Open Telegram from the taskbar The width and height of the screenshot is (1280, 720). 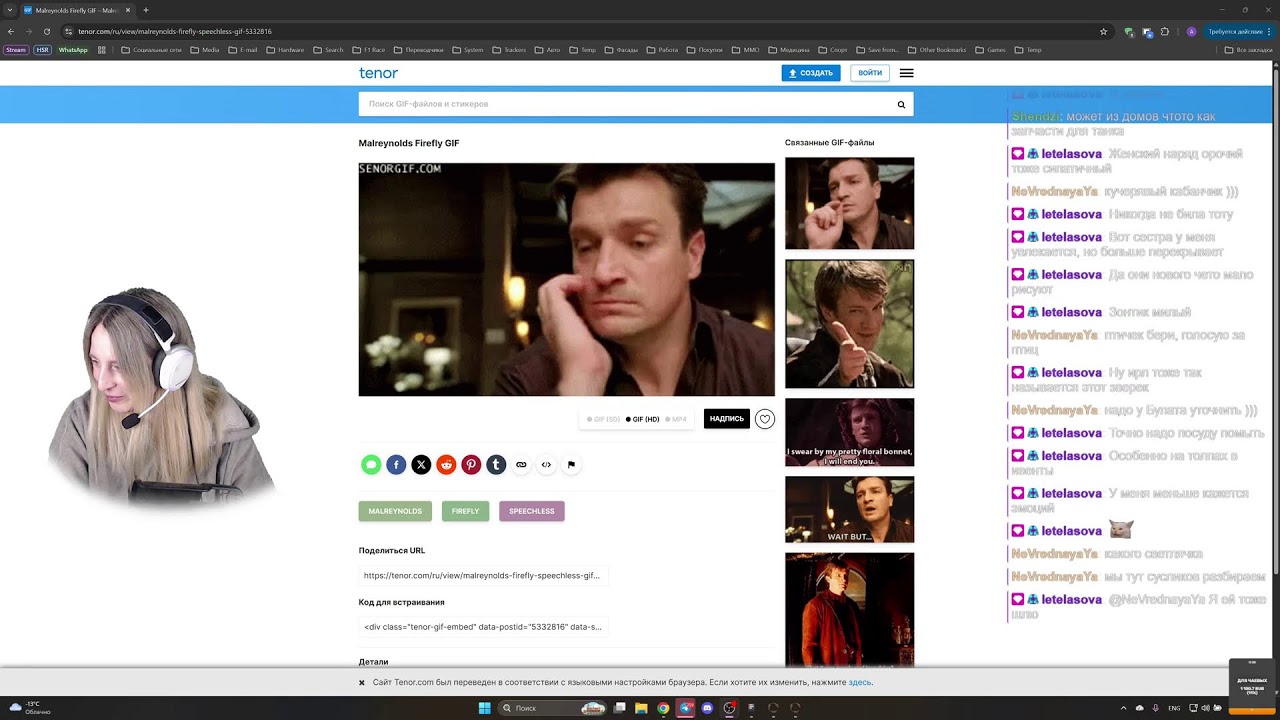click(686, 708)
